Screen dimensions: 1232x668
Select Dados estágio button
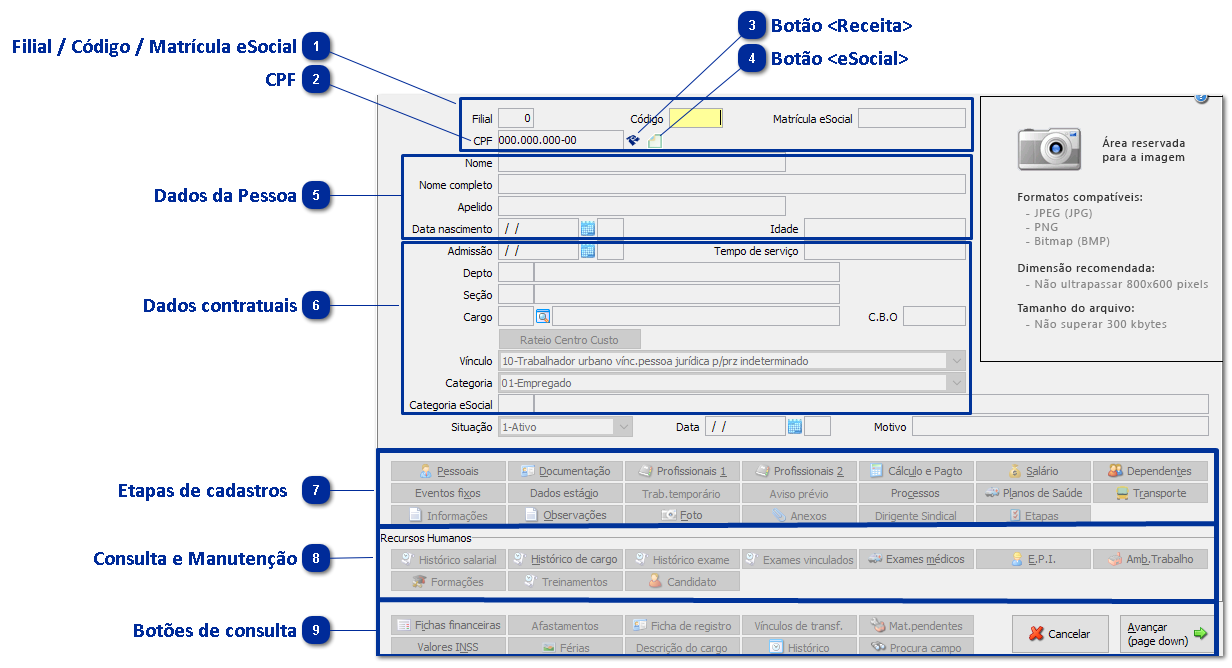565,493
